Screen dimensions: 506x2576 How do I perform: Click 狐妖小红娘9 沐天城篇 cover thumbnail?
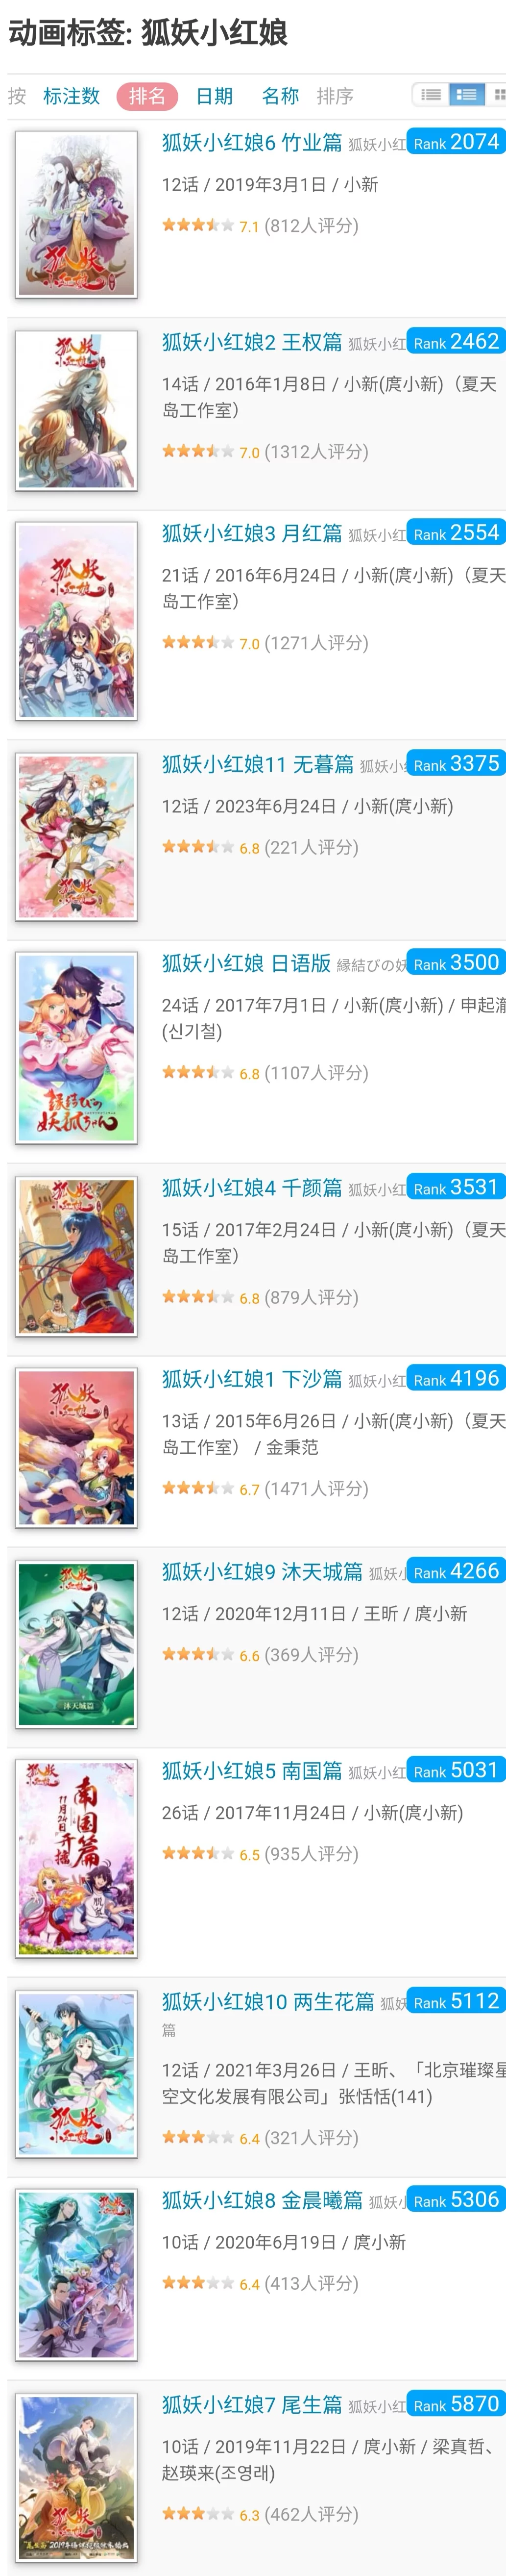76,1644
